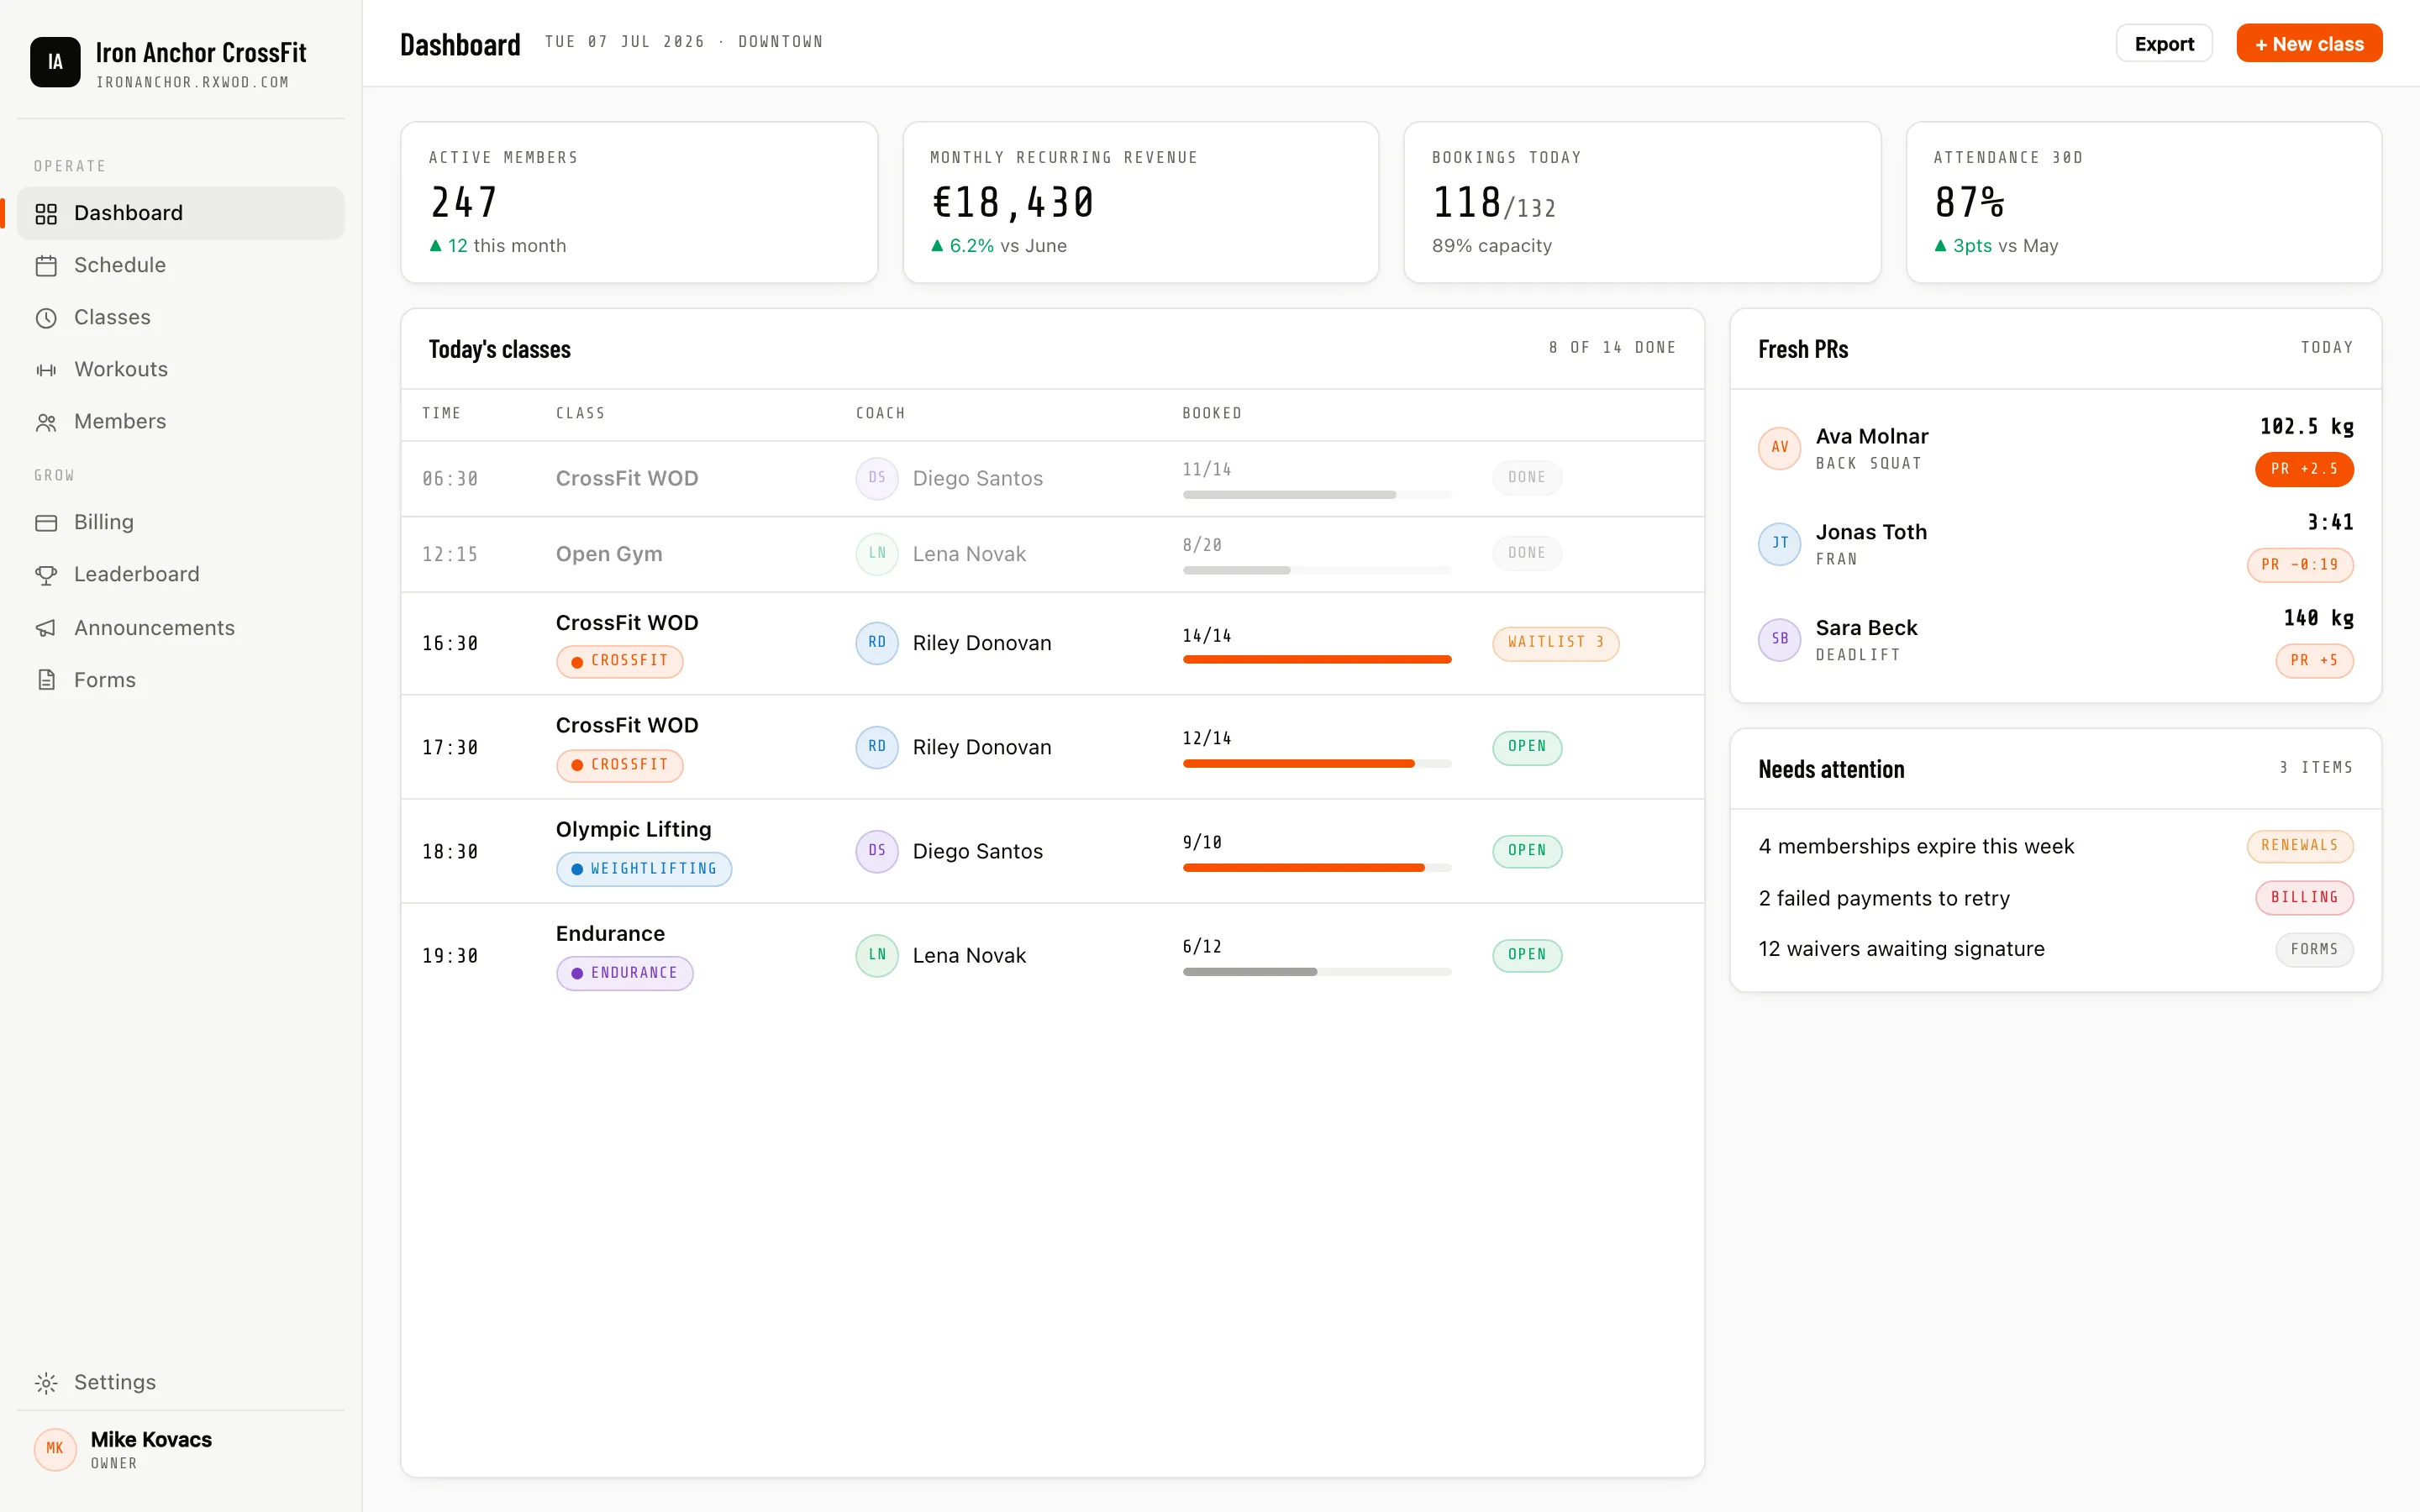Click the DS avatar in the 06:30 row
2420x1512 pixels.
click(x=876, y=477)
